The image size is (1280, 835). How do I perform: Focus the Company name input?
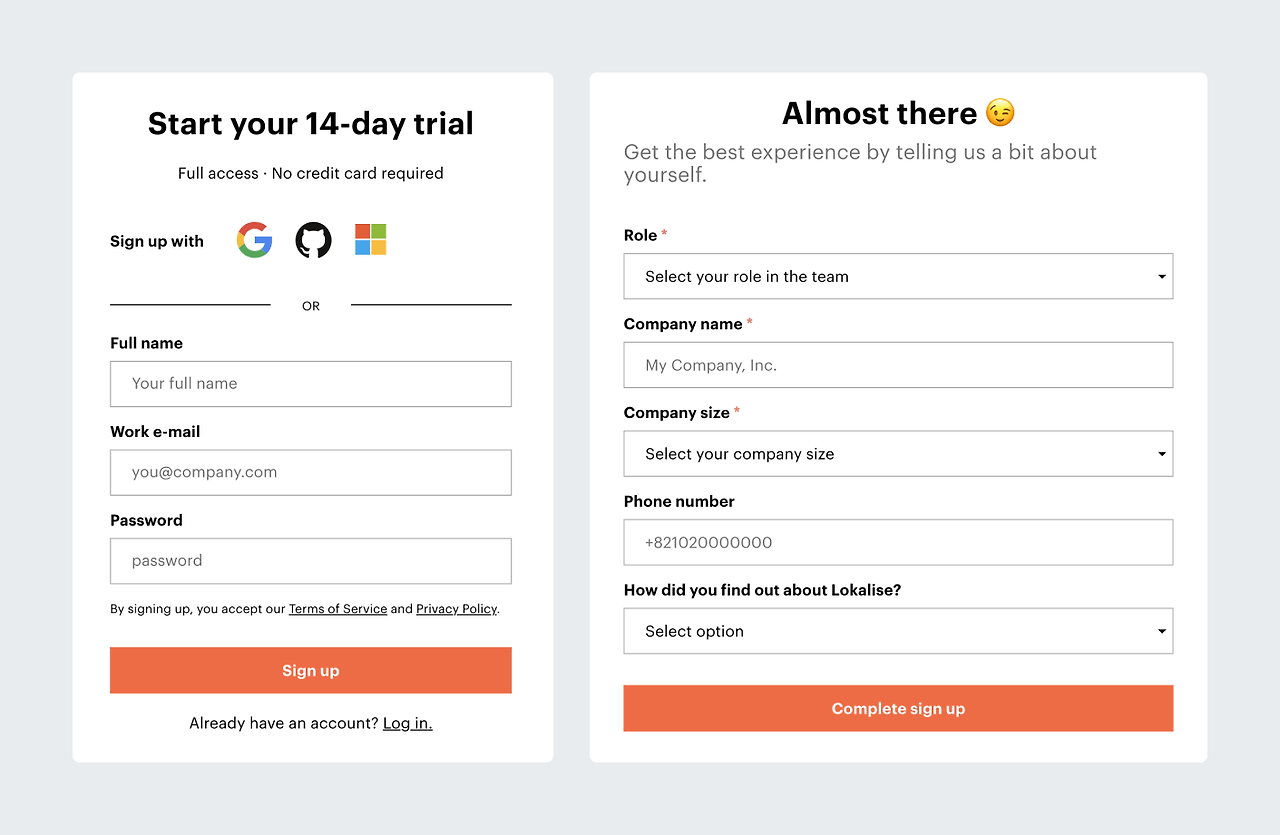click(x=897, y=365)
